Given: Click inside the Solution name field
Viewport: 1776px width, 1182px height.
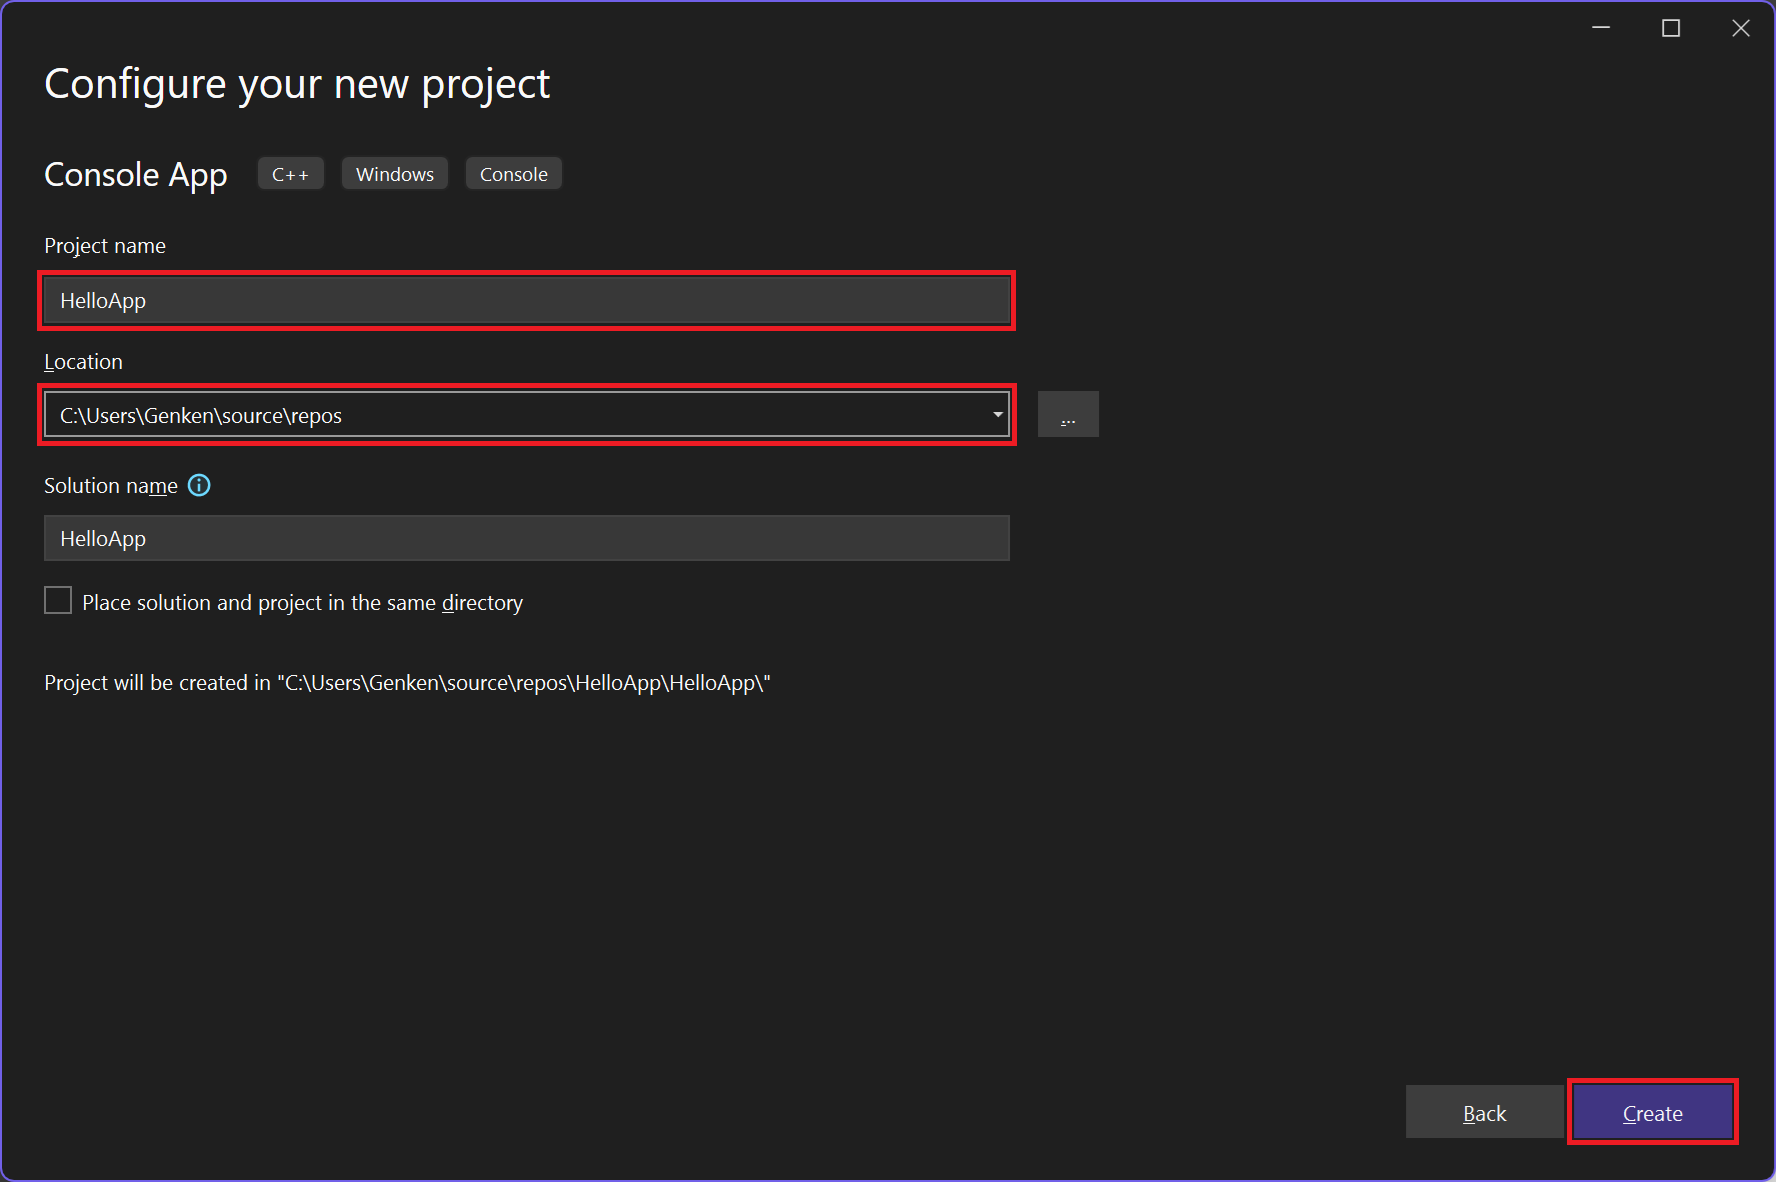Looking at the screenshot, I should coord(526,538).
